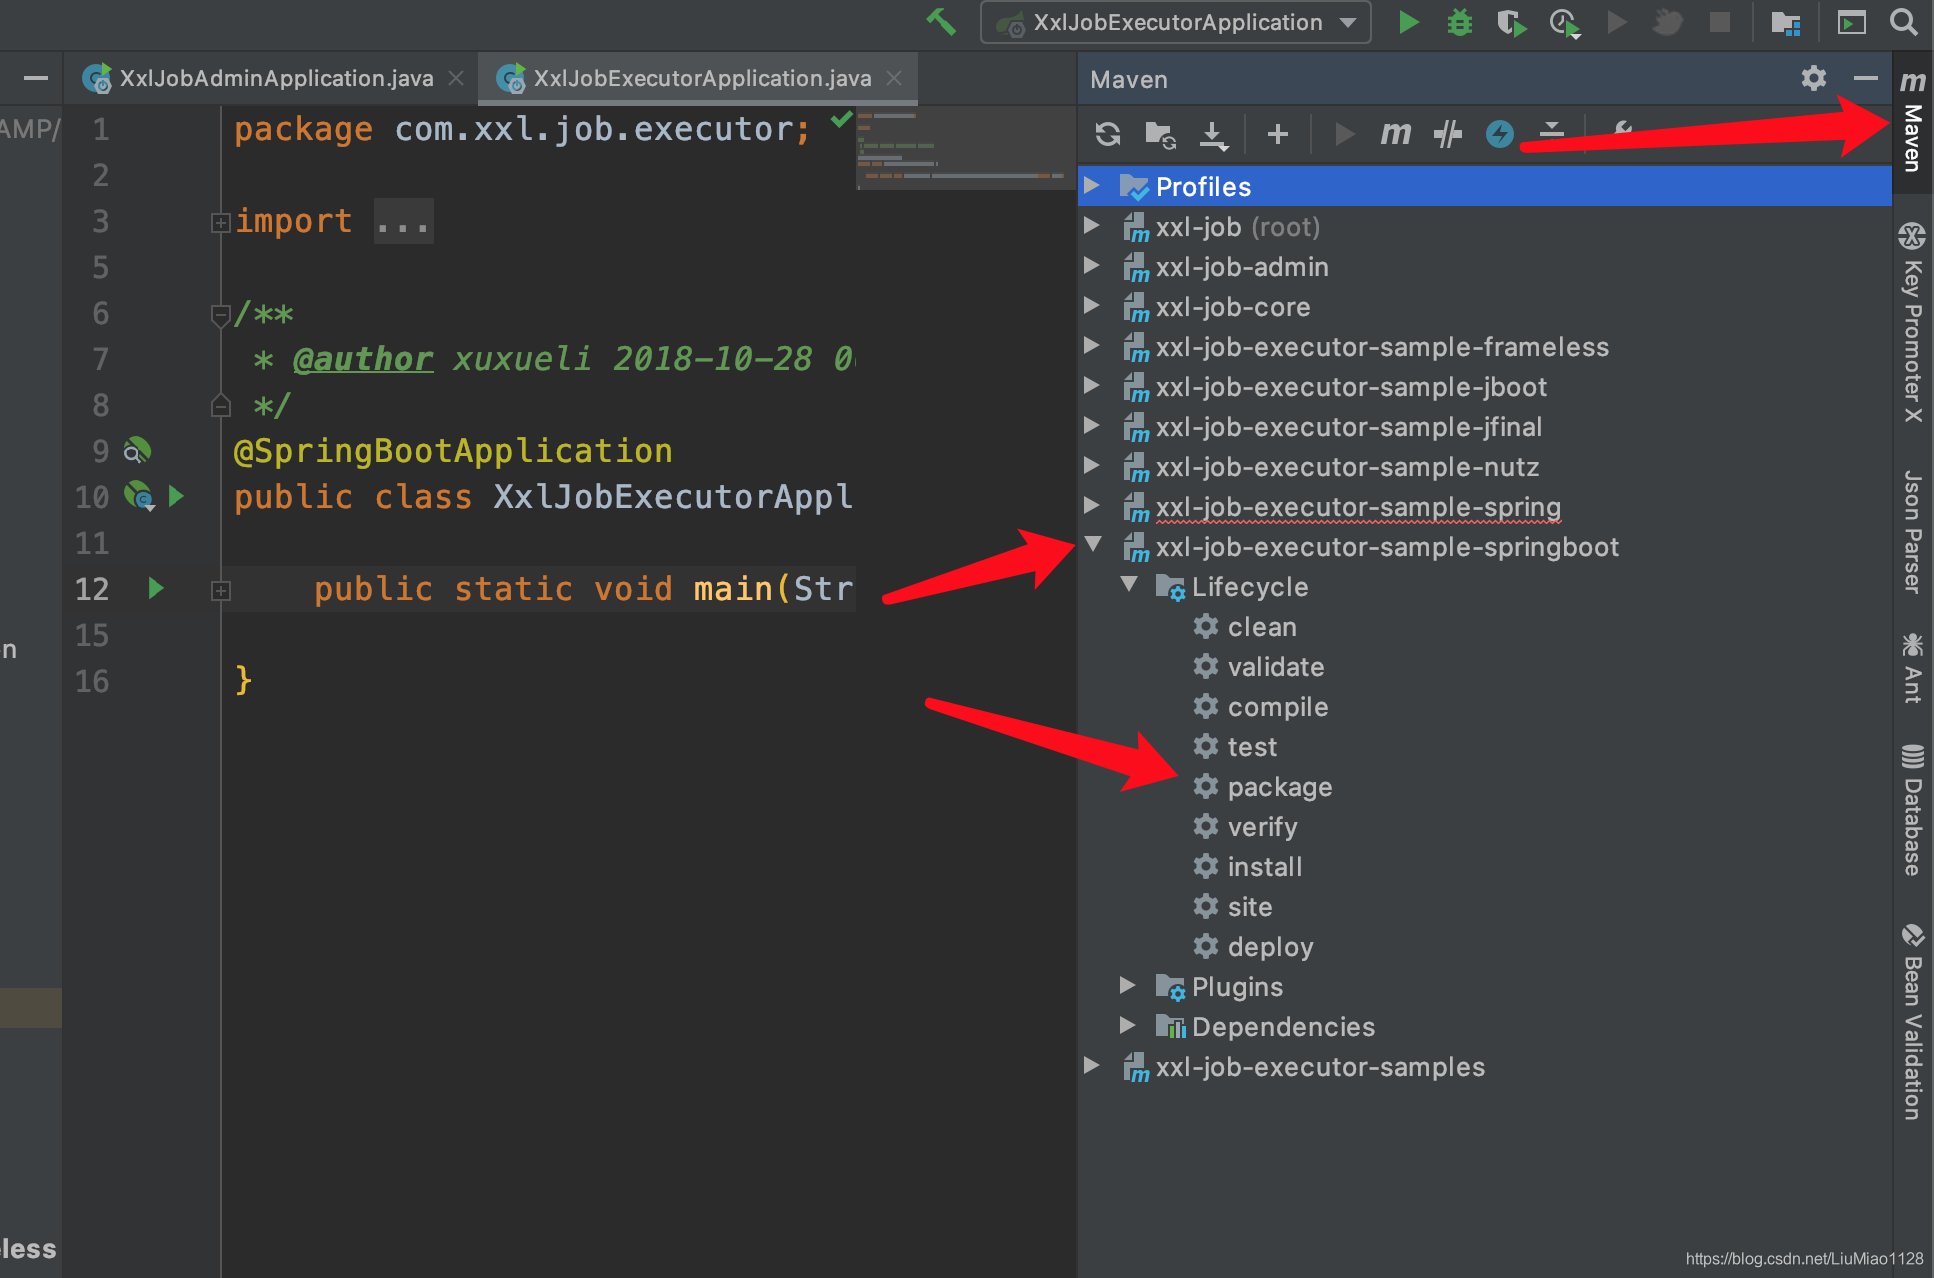The height and width of the screenshot is (1278, 1934).
Task: Select the verify lifecycle goal
Action: [1245, 827]
